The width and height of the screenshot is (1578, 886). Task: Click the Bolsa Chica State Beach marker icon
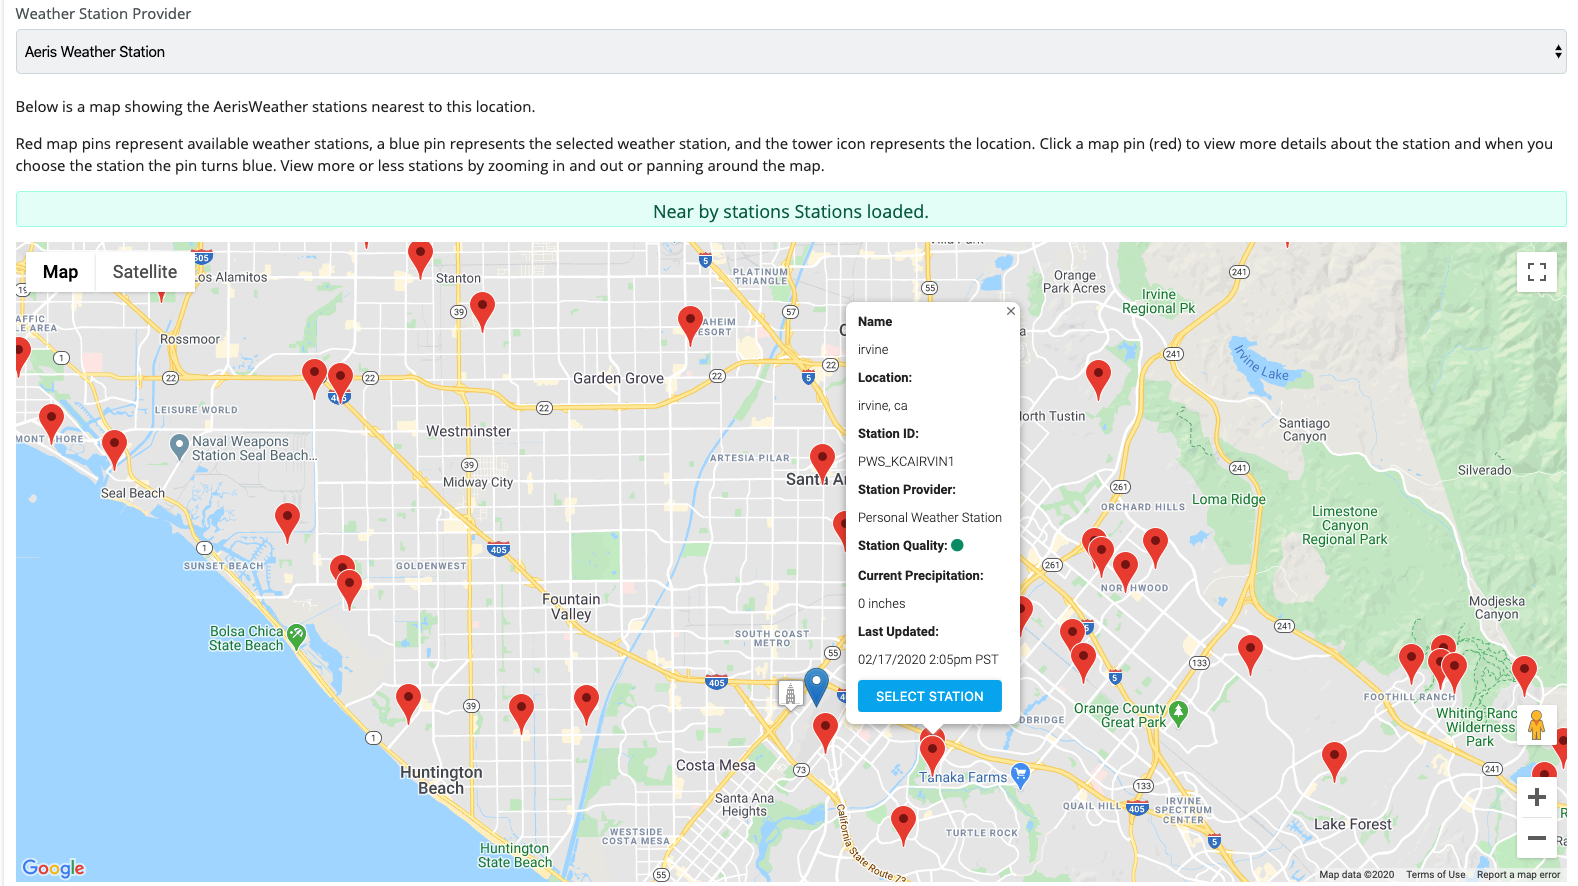click(296, 636)
